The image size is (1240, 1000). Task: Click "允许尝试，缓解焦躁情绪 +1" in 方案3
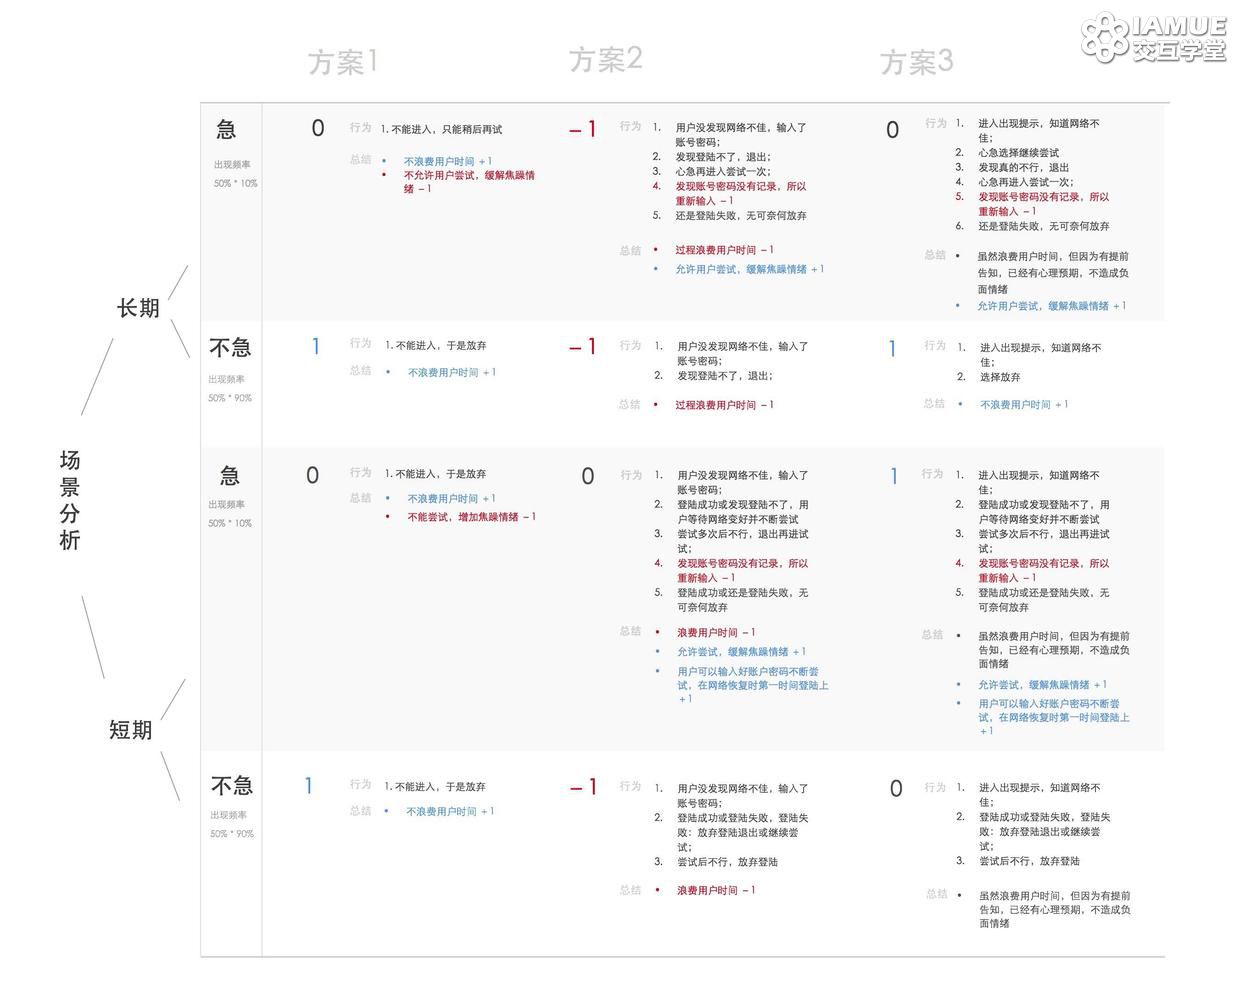(x=1043, y=685)
